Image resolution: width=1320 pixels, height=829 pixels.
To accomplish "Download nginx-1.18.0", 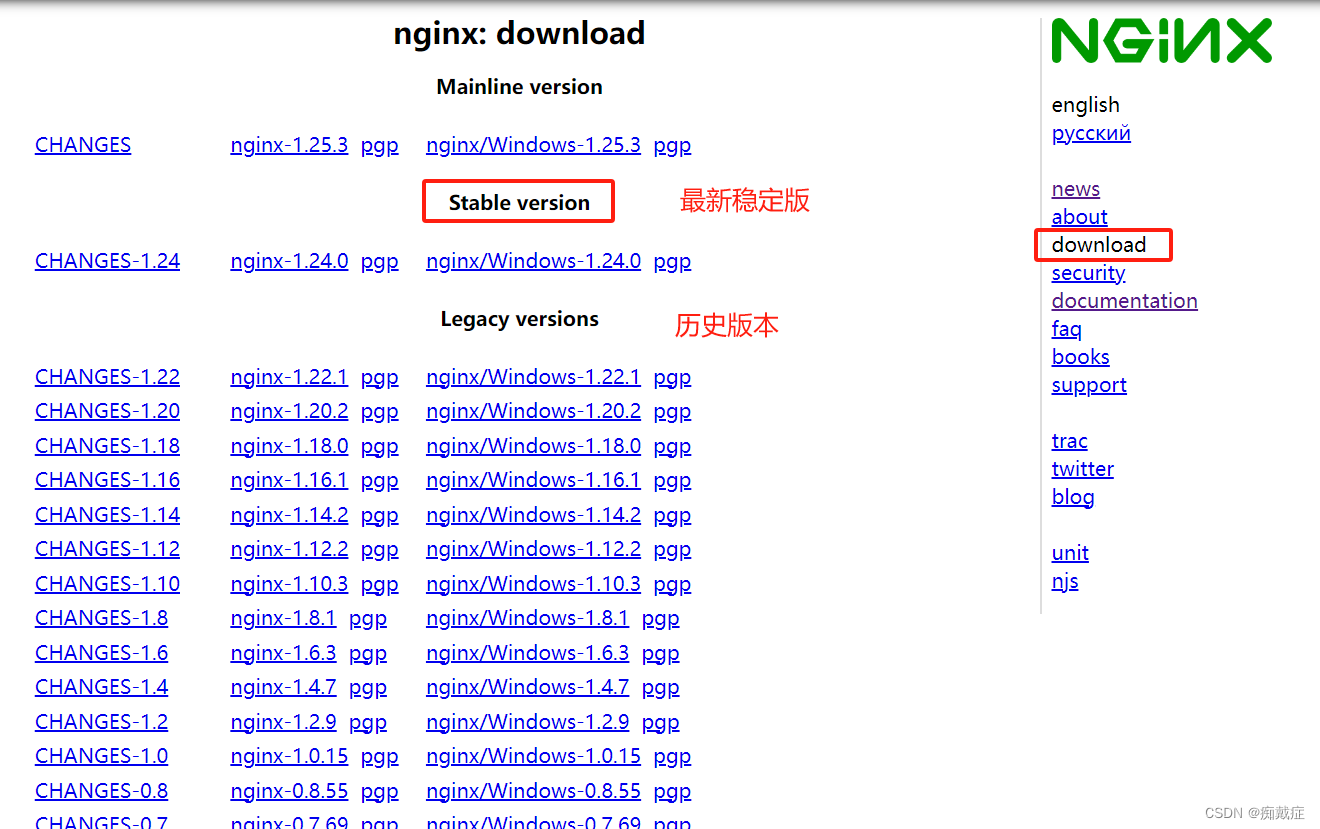I will 289,446.
